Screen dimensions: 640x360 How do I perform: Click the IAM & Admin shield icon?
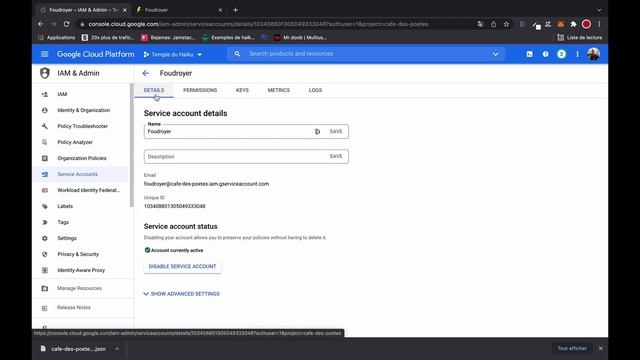pos(45,73)
